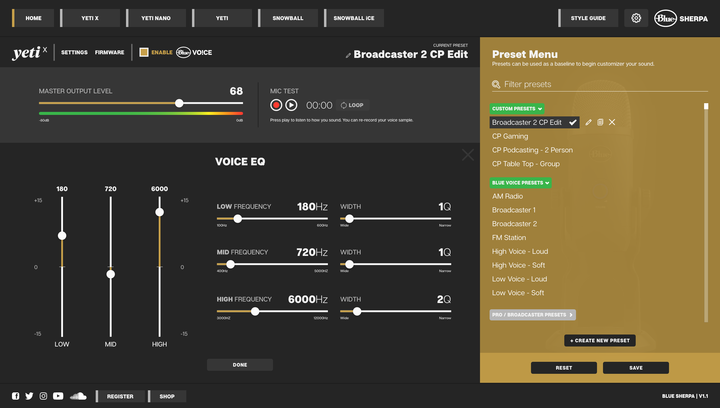Switch to Yeti tab
Screen dimensions: 720x408
tap(222, 18)
